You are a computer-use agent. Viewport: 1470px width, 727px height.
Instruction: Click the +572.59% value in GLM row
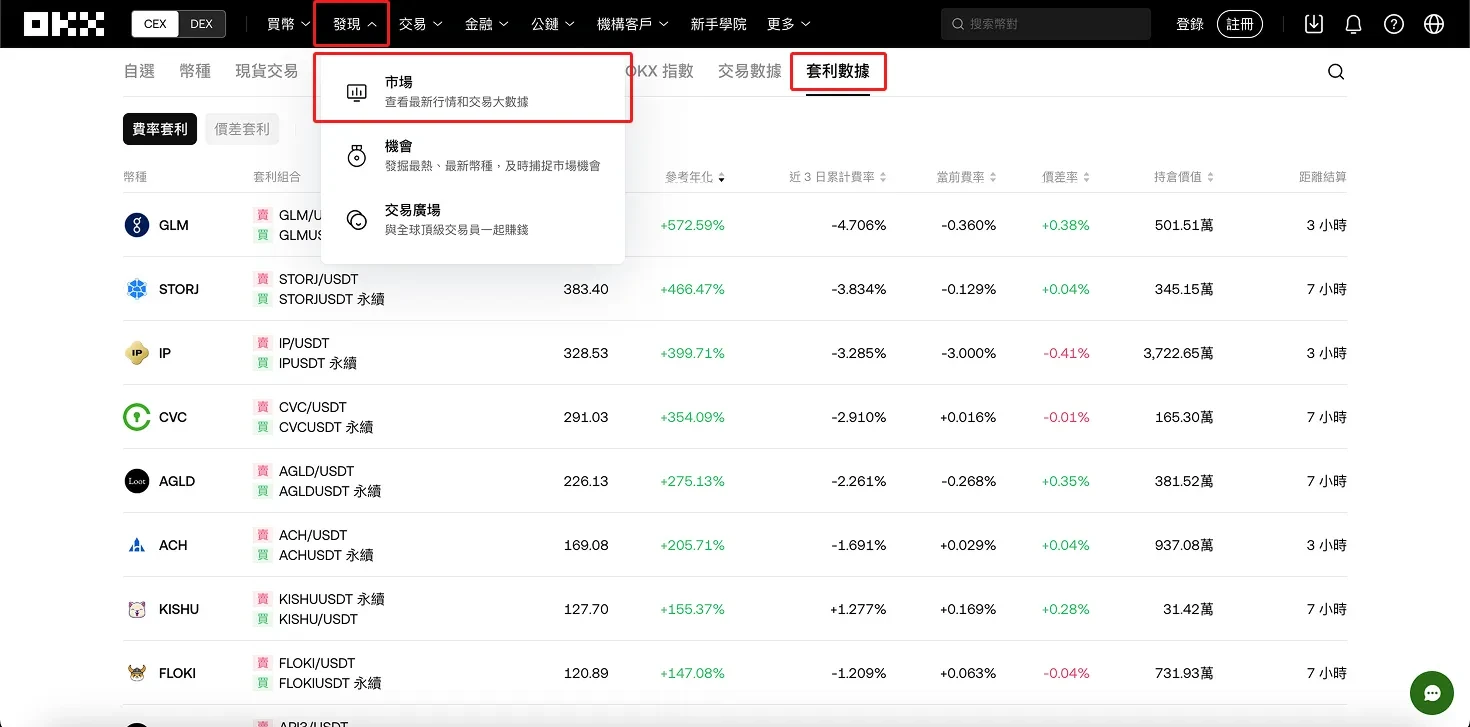coord(692,225)
